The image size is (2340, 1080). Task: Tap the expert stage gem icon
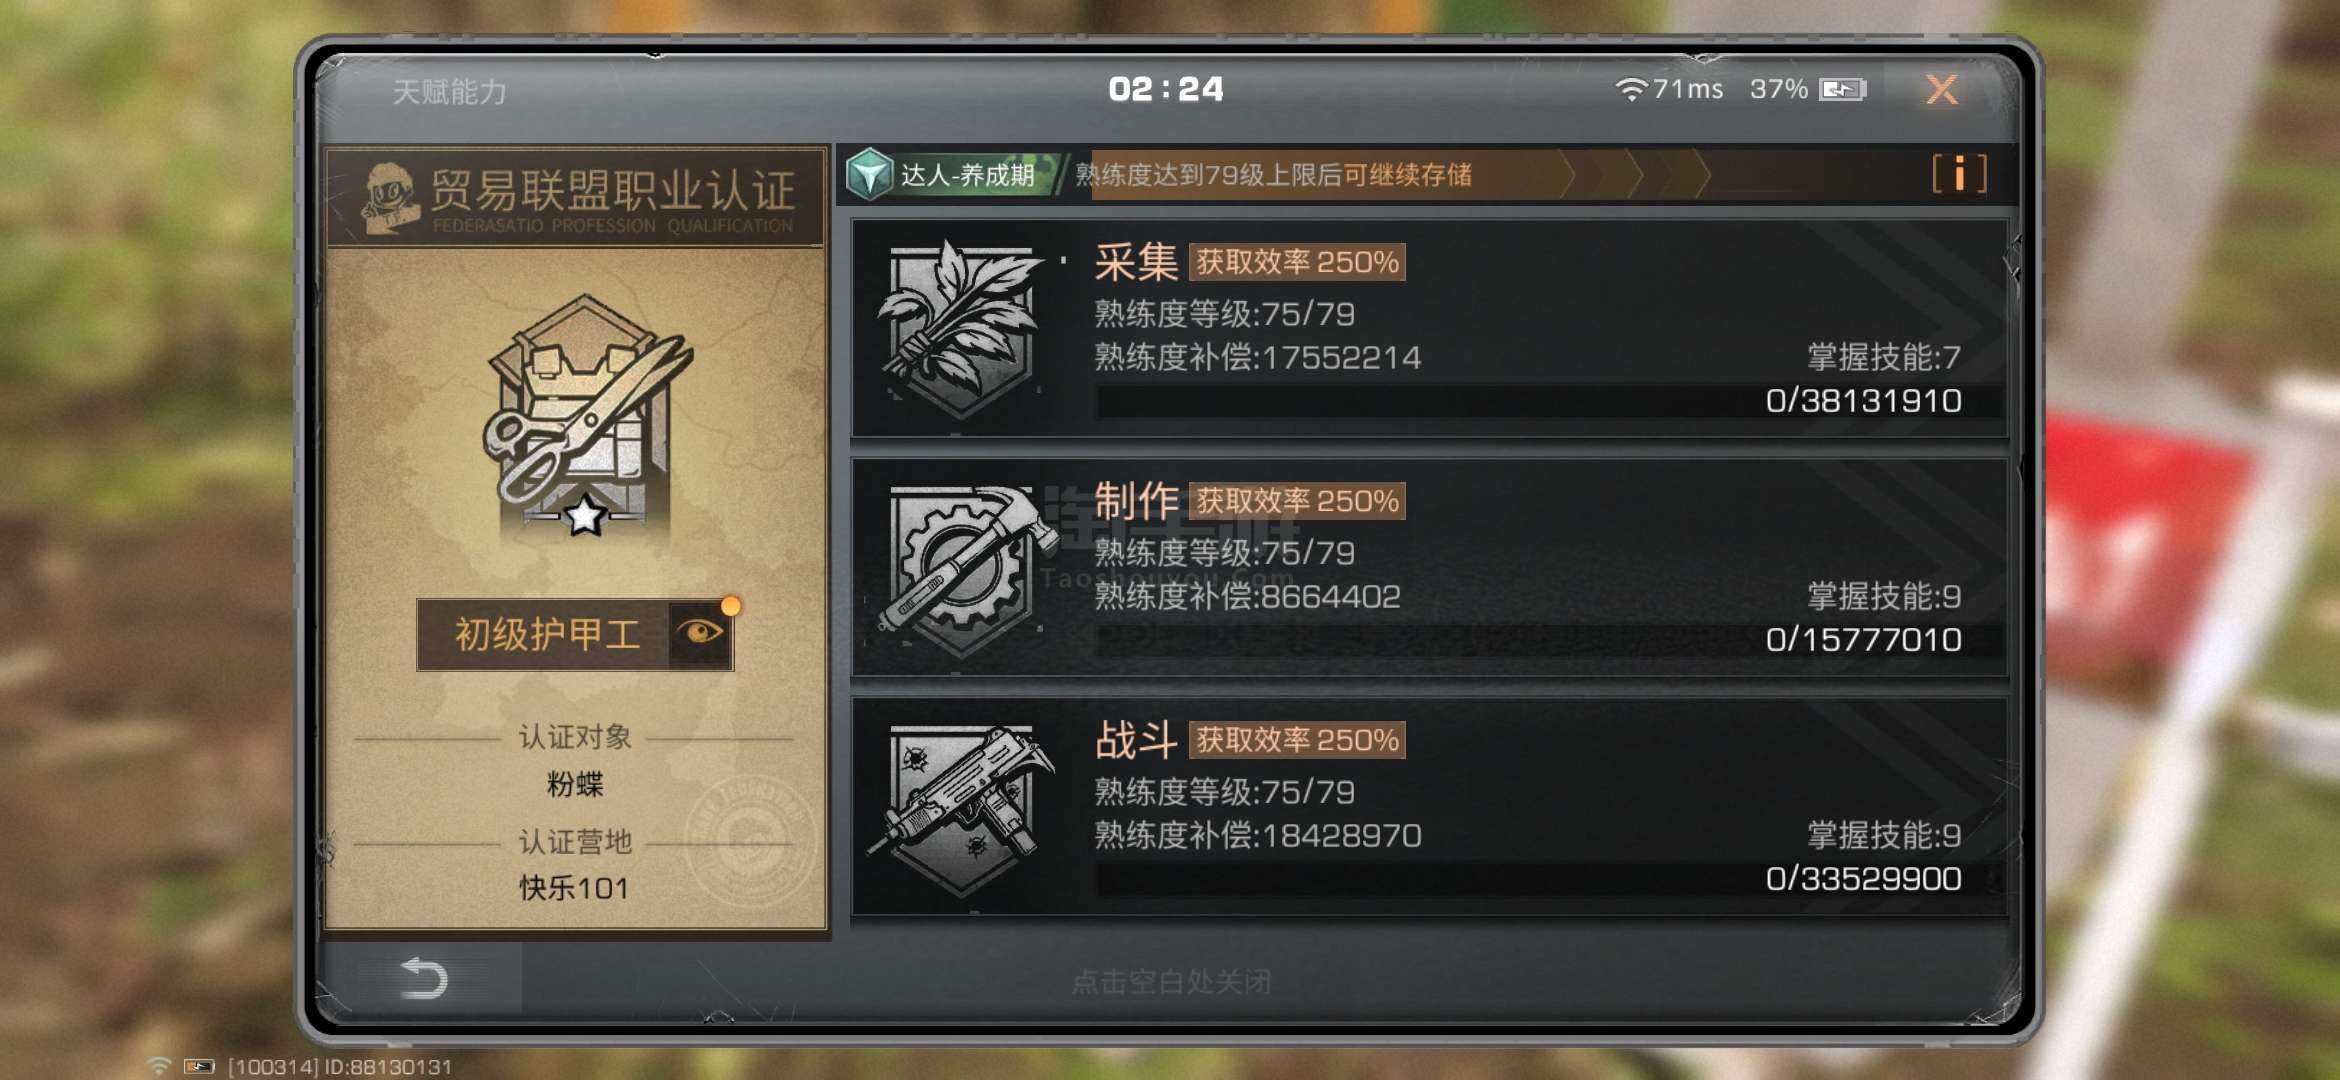869,175
